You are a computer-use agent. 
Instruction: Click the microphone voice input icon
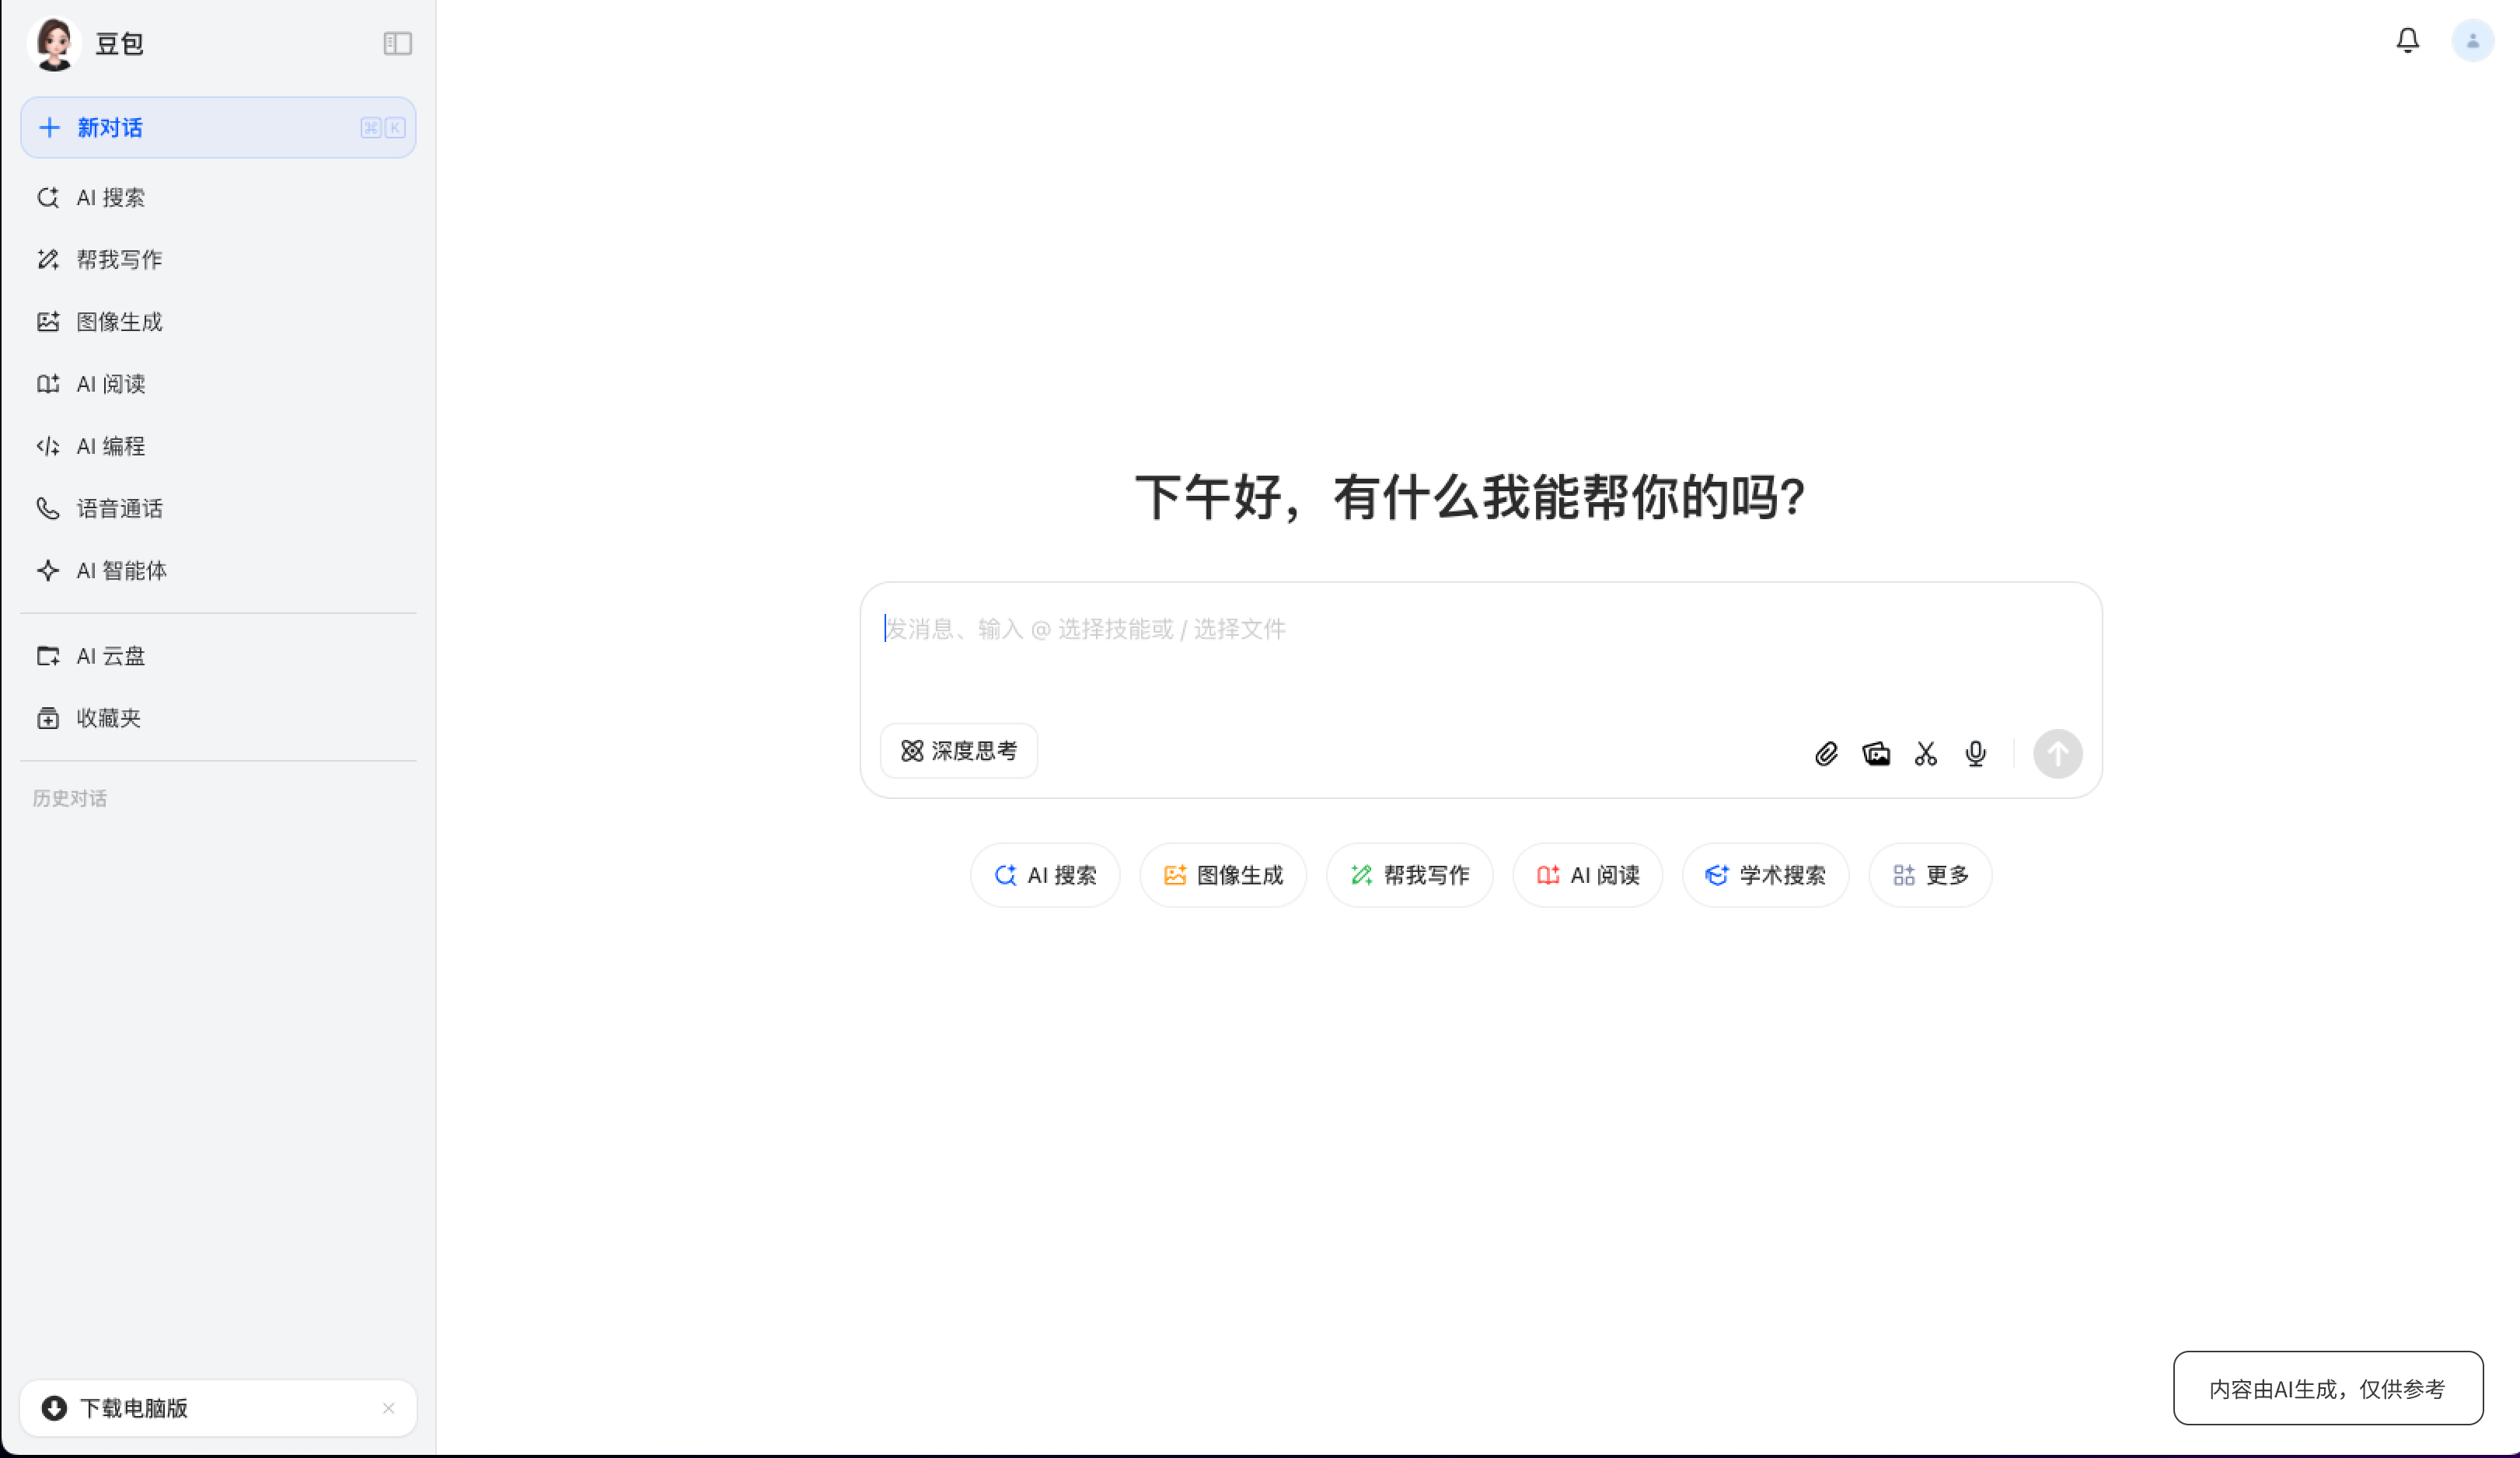pos(1975,753)
